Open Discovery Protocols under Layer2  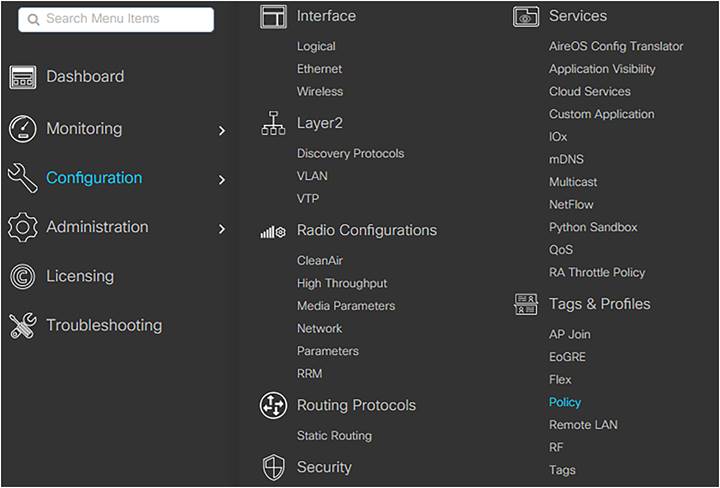350,153
